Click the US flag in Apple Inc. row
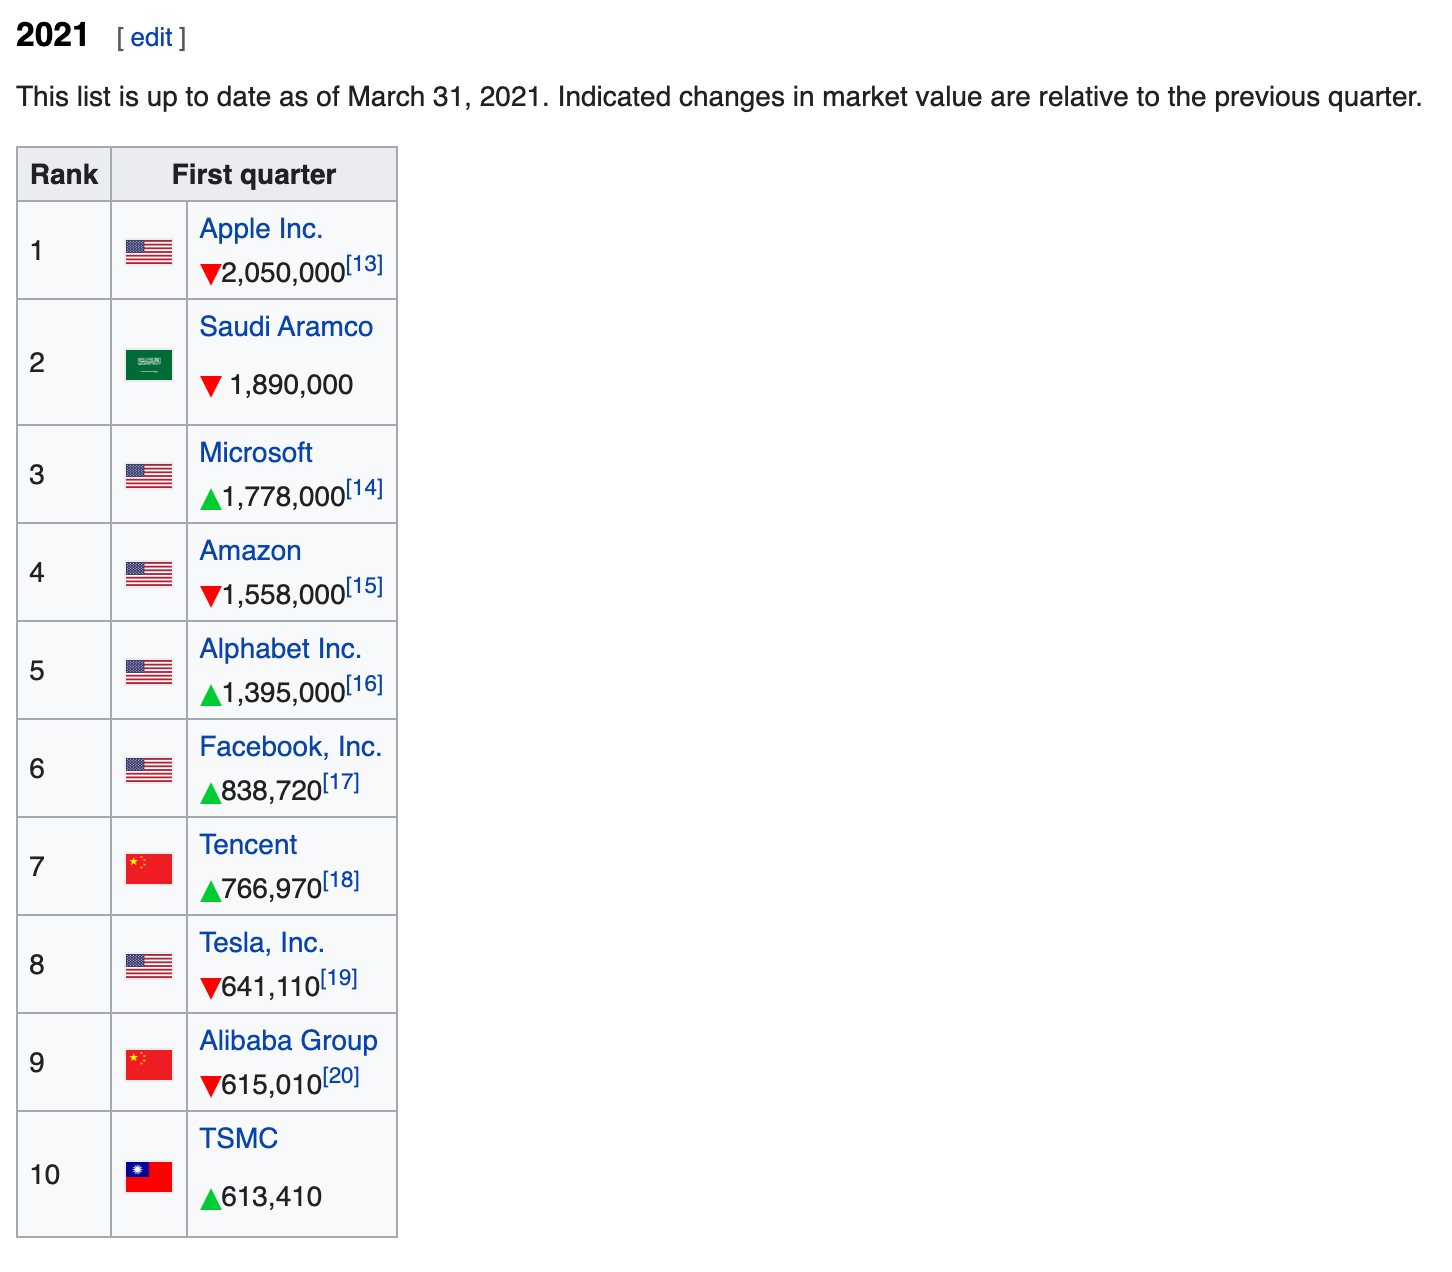 click(x=149, y=251)
